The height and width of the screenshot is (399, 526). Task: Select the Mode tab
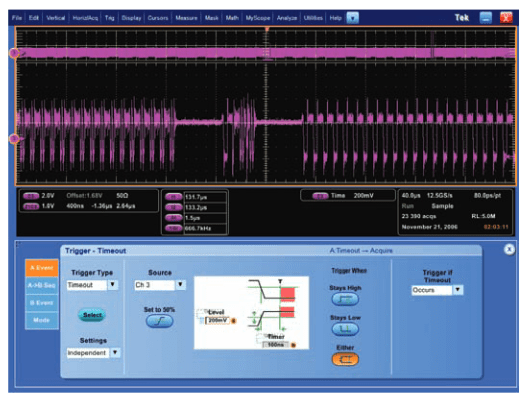[x=42, y=320]
